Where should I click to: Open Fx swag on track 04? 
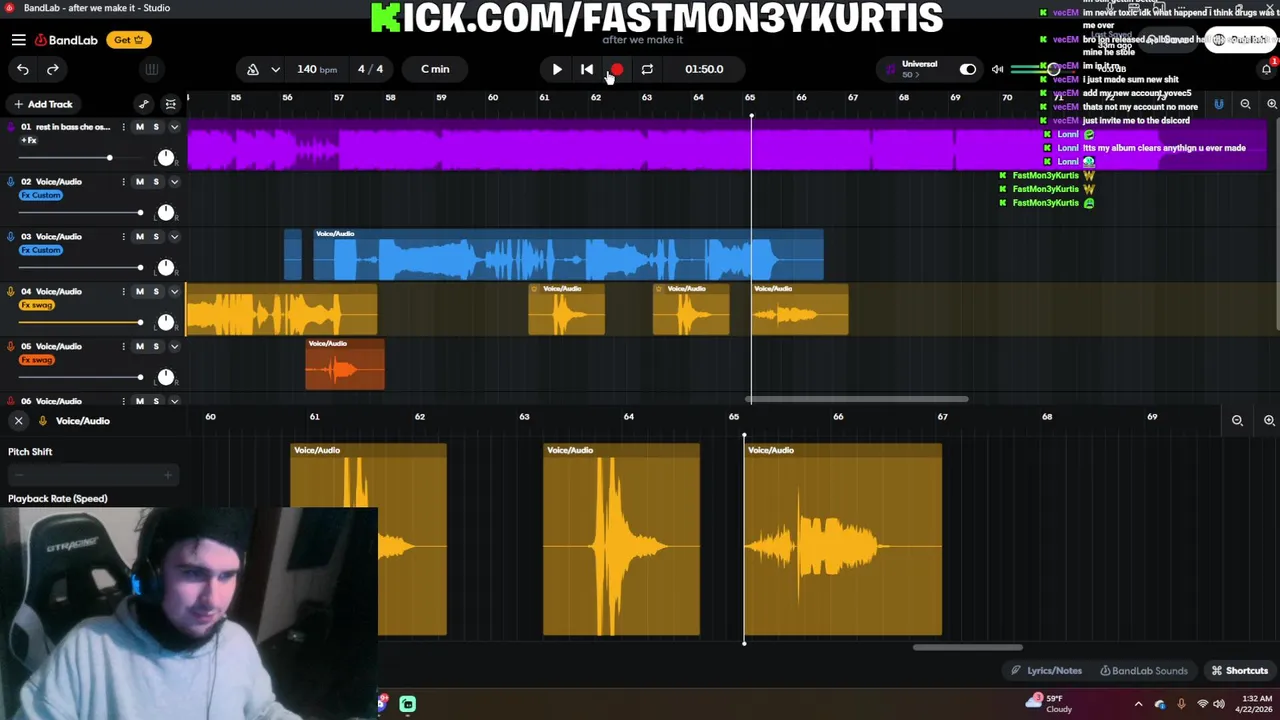pyautogui.click(x=37, y=305)
